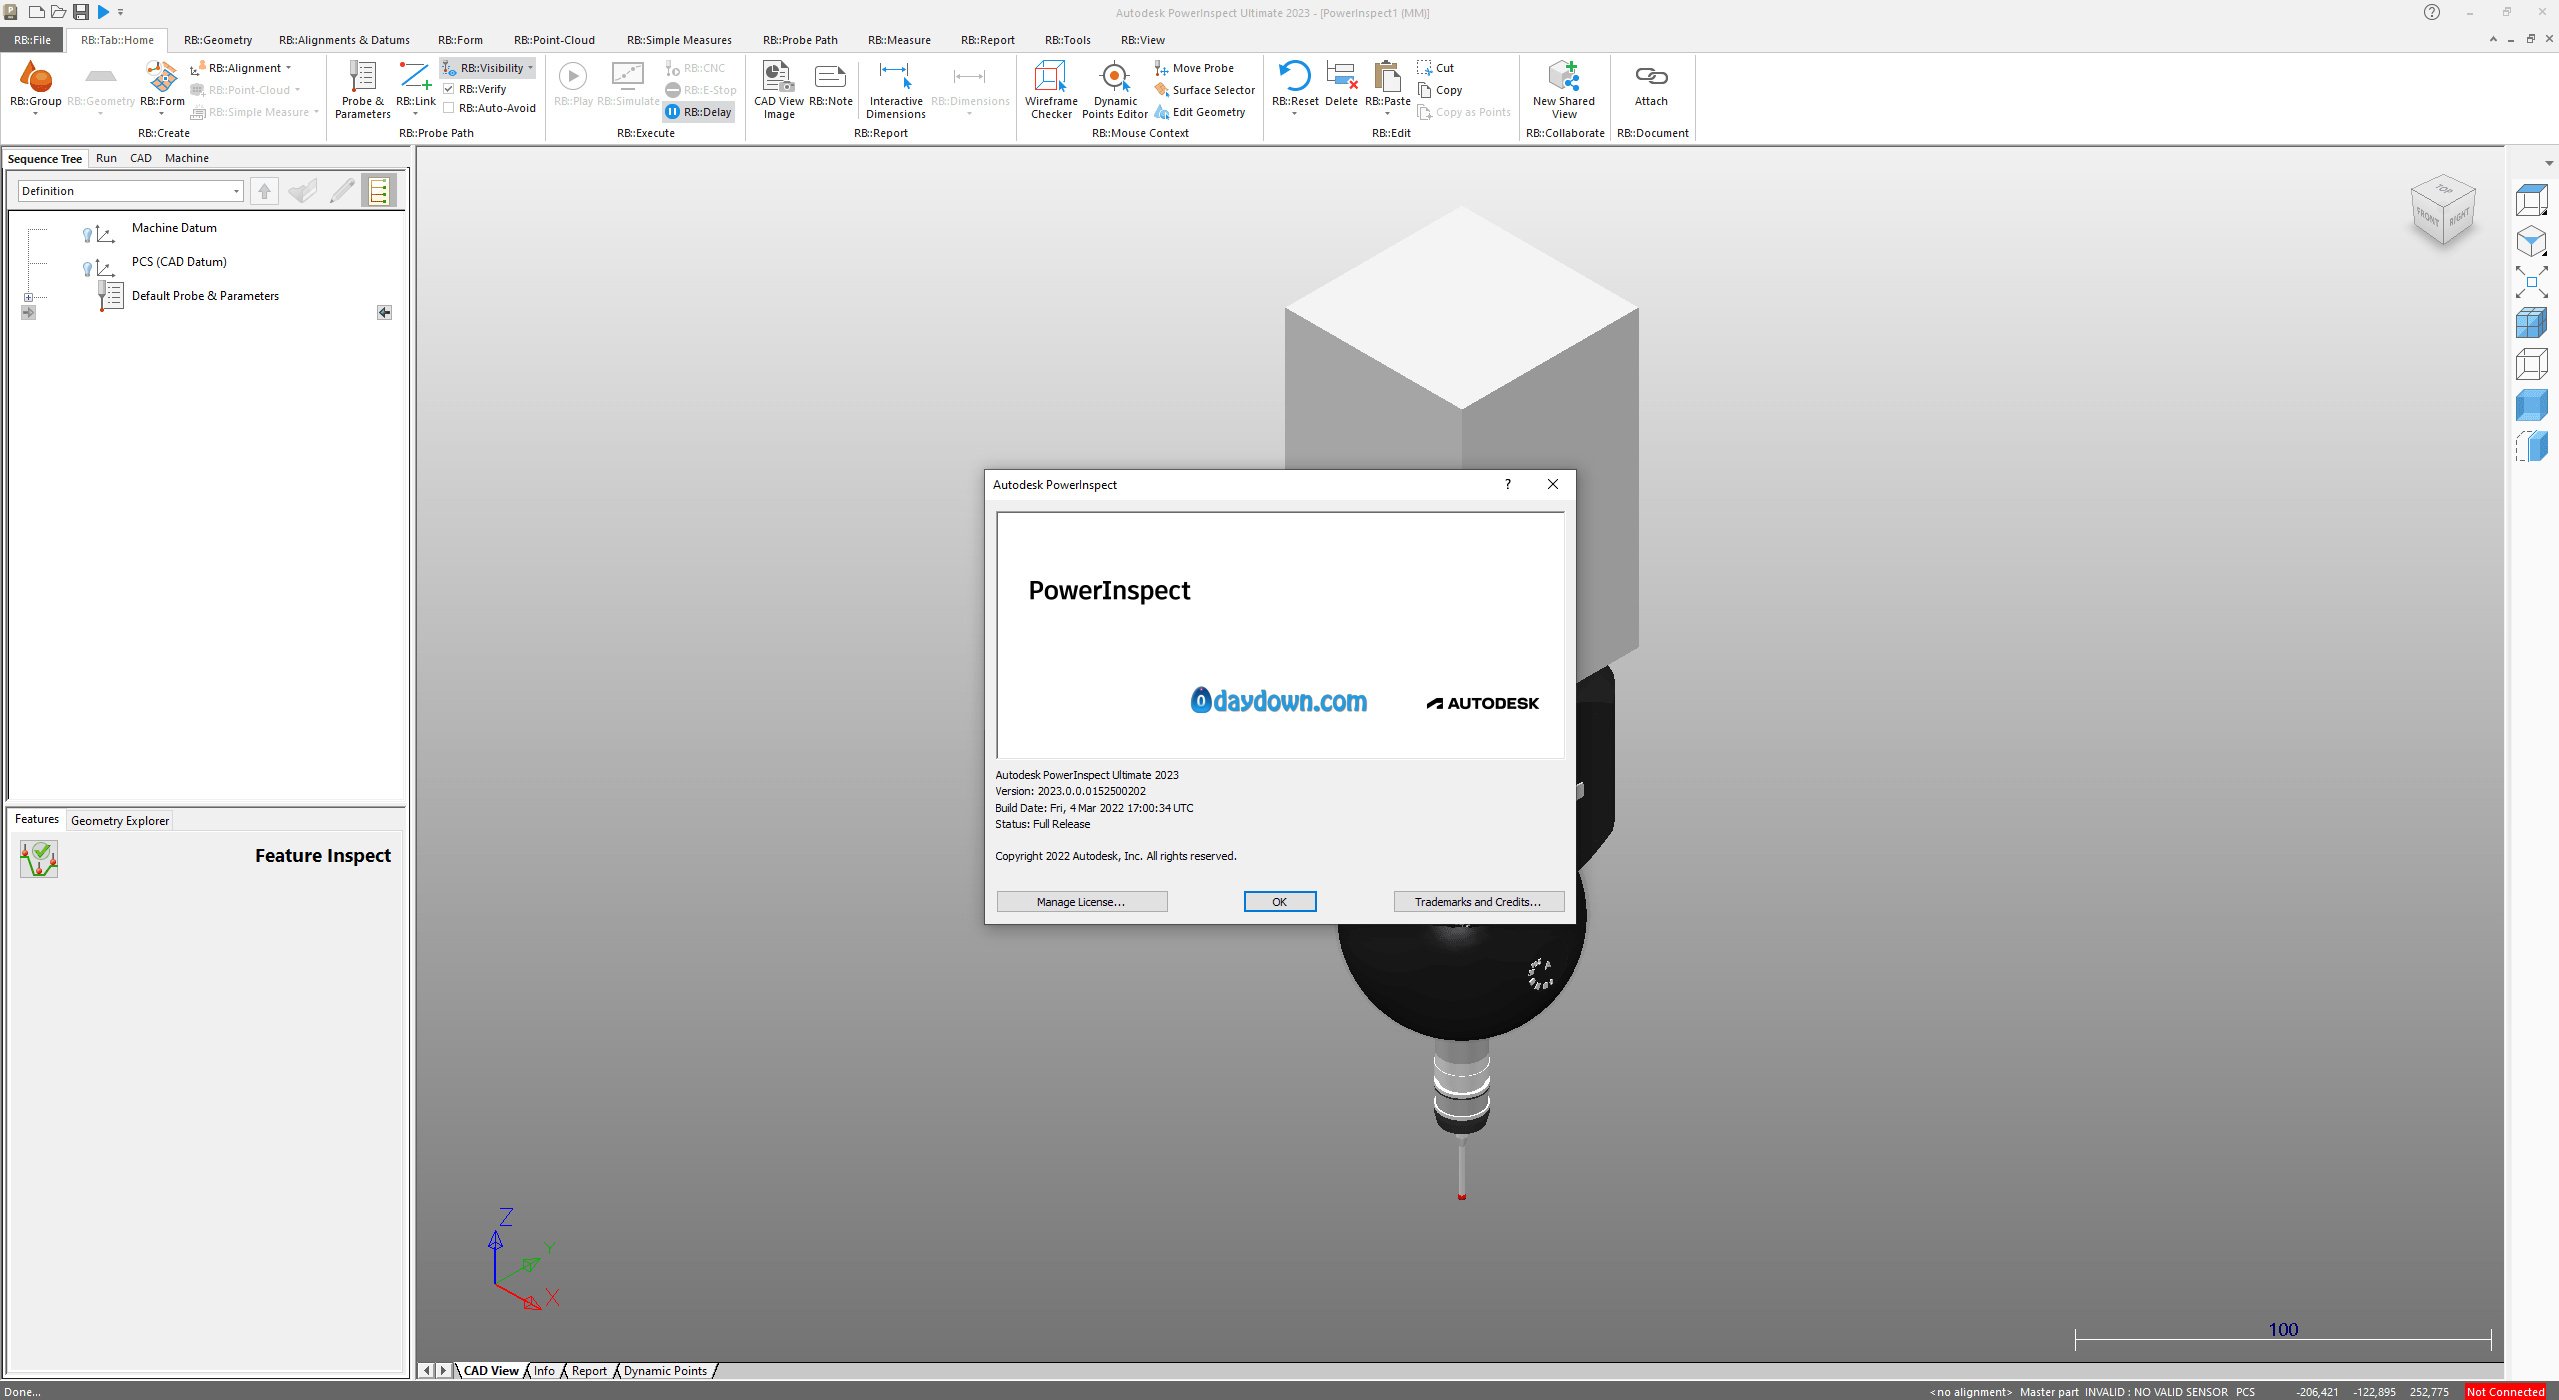Click the Not Connected status indicator
The width and height of the screenshot is (2559, 1400).
click(x=2505, y=1391)
